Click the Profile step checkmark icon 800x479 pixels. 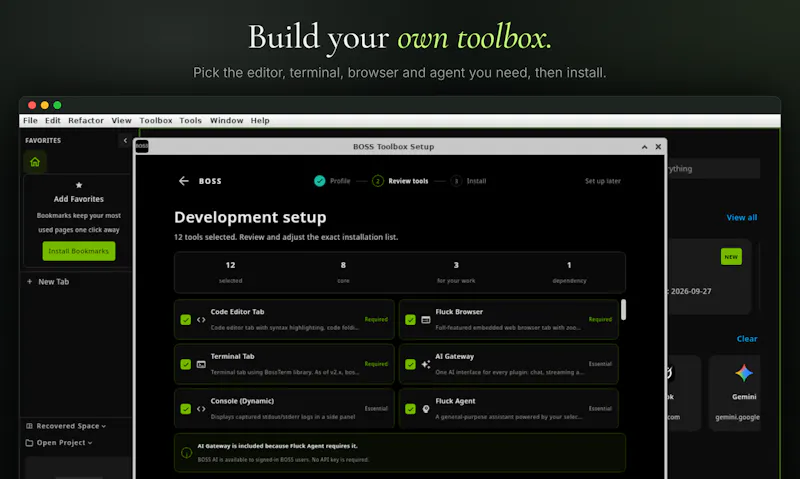tap(319, 181)
